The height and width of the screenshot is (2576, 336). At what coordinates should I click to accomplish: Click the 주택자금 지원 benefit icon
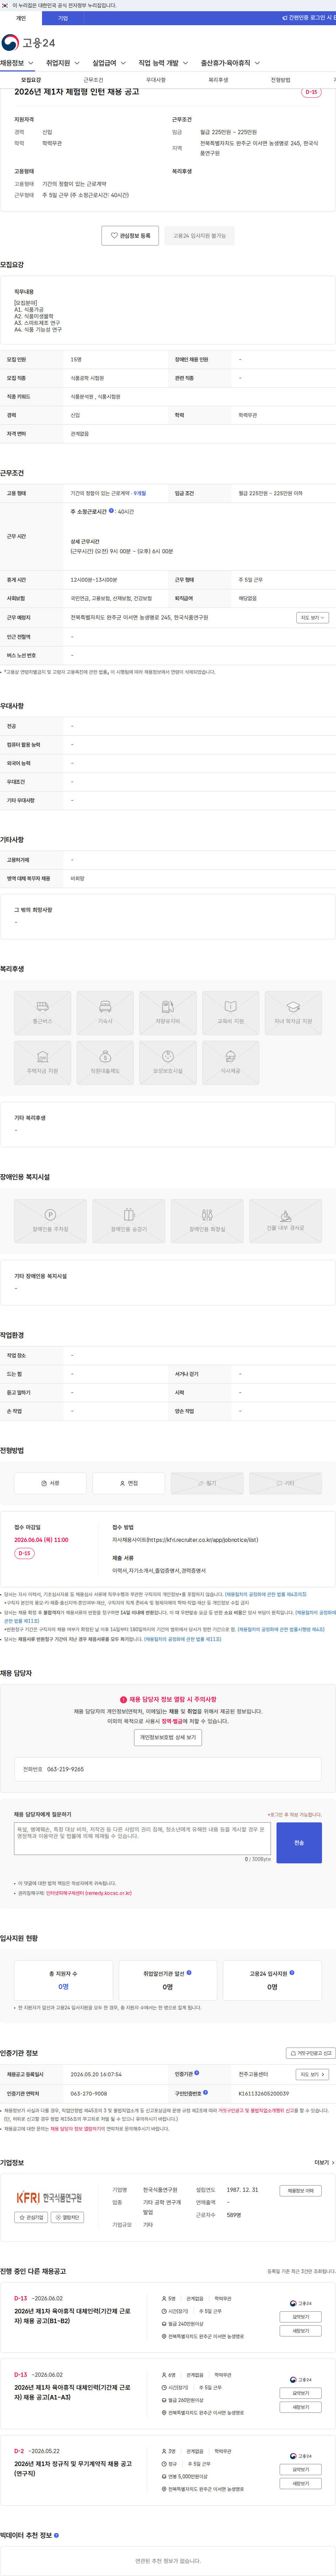pyautogui.click(x=42, y=1062)
